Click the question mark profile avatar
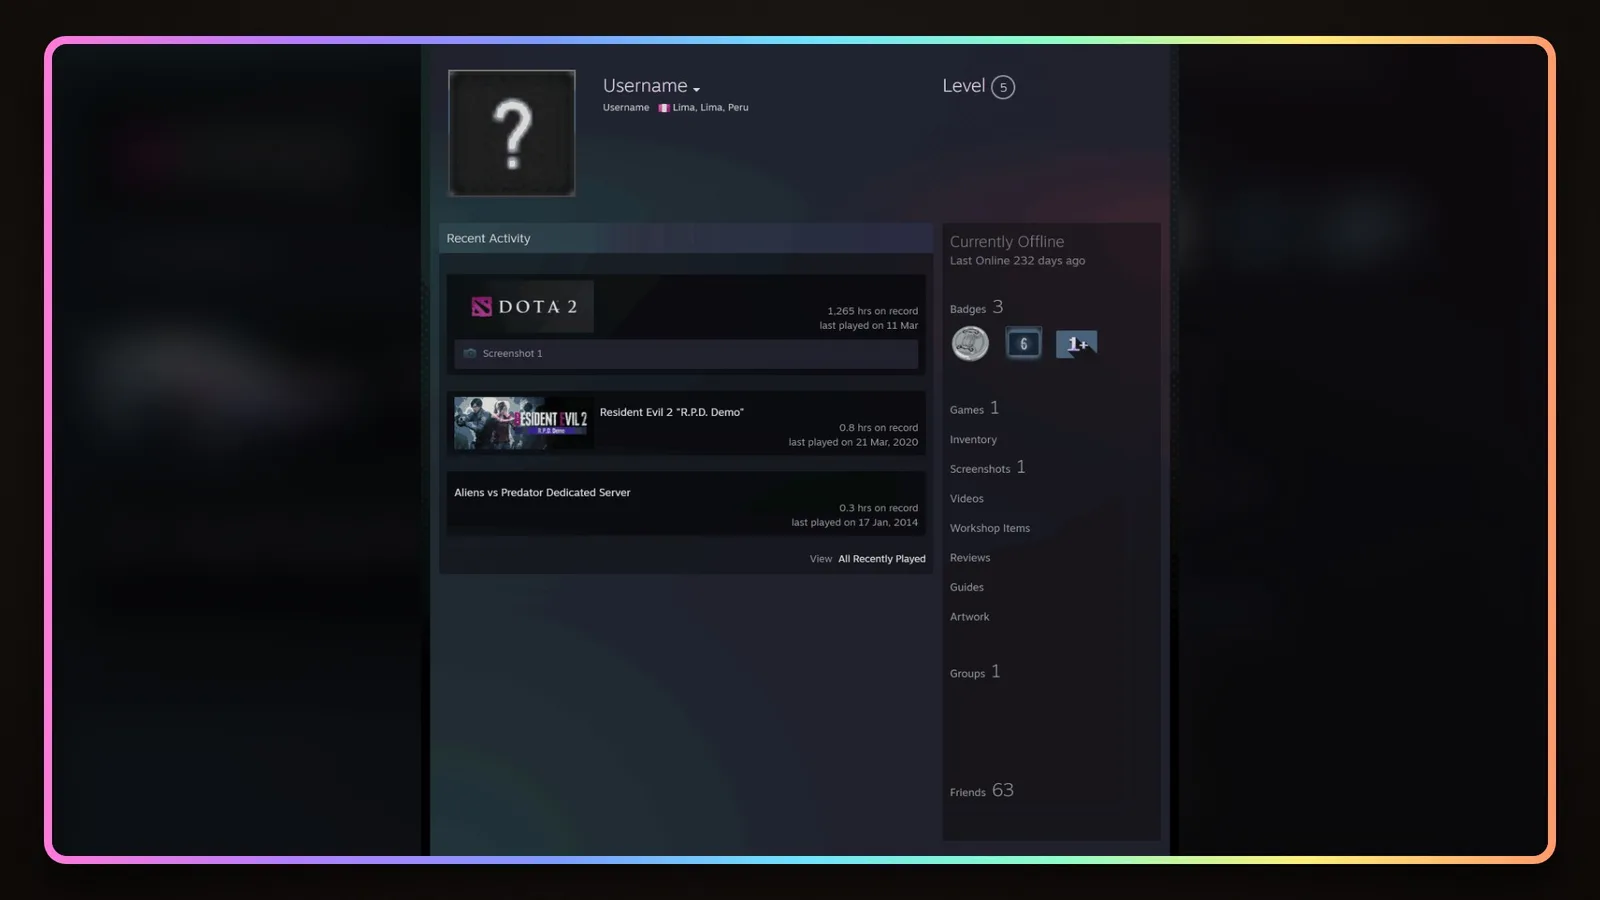This screenshot has width=1600, height=900. (x=512, y=133)
